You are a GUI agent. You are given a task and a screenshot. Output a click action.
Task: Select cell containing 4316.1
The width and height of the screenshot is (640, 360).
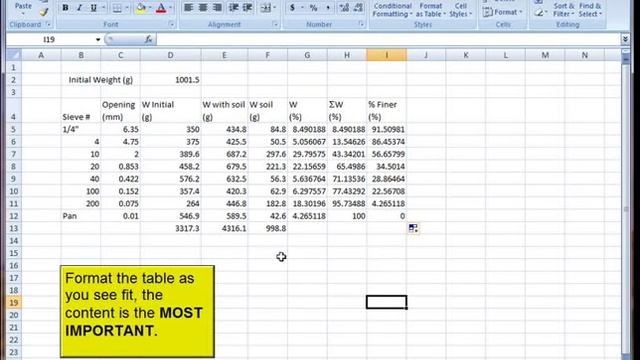224,229
